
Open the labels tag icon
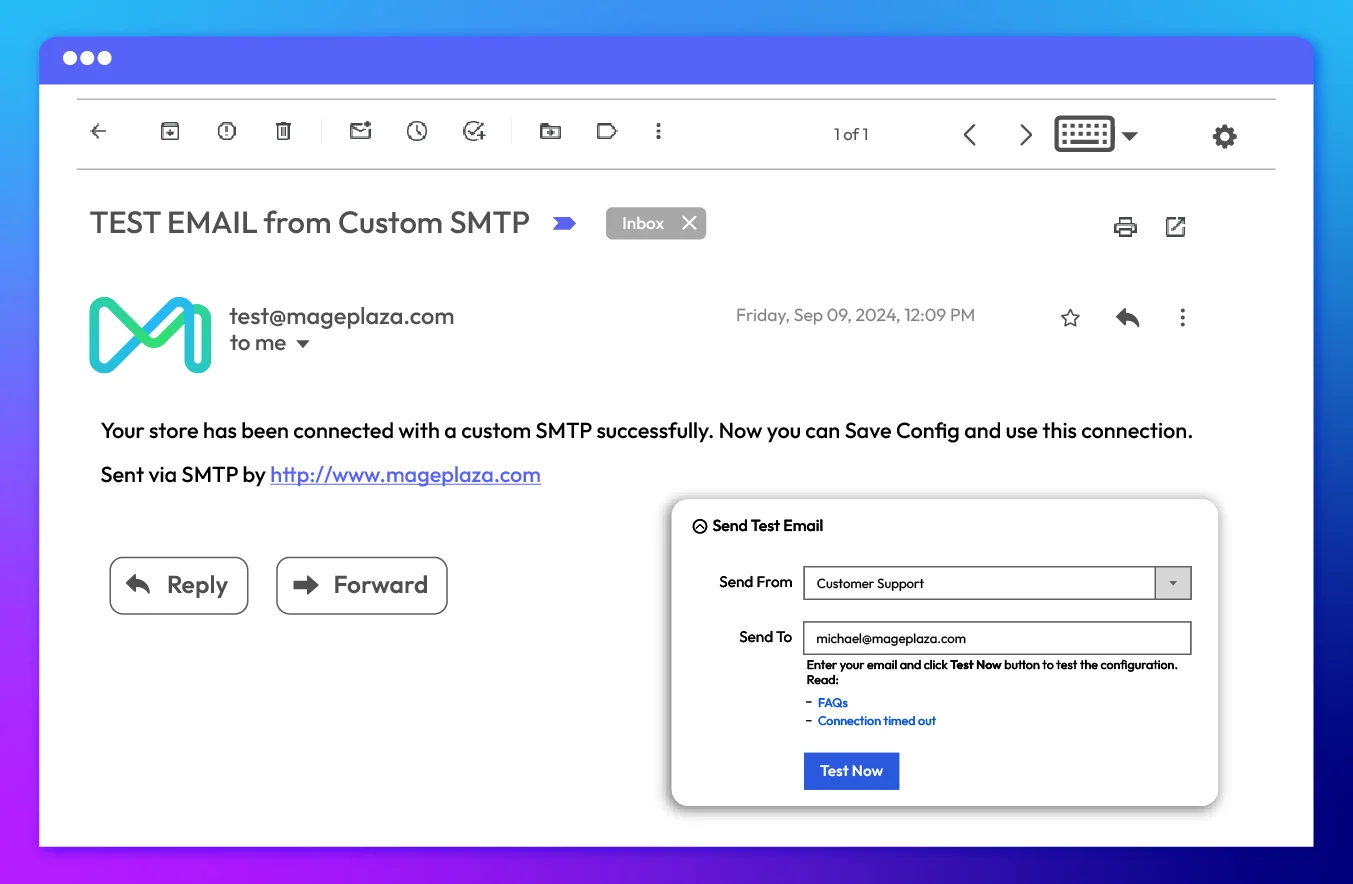(x=607, y=131)
